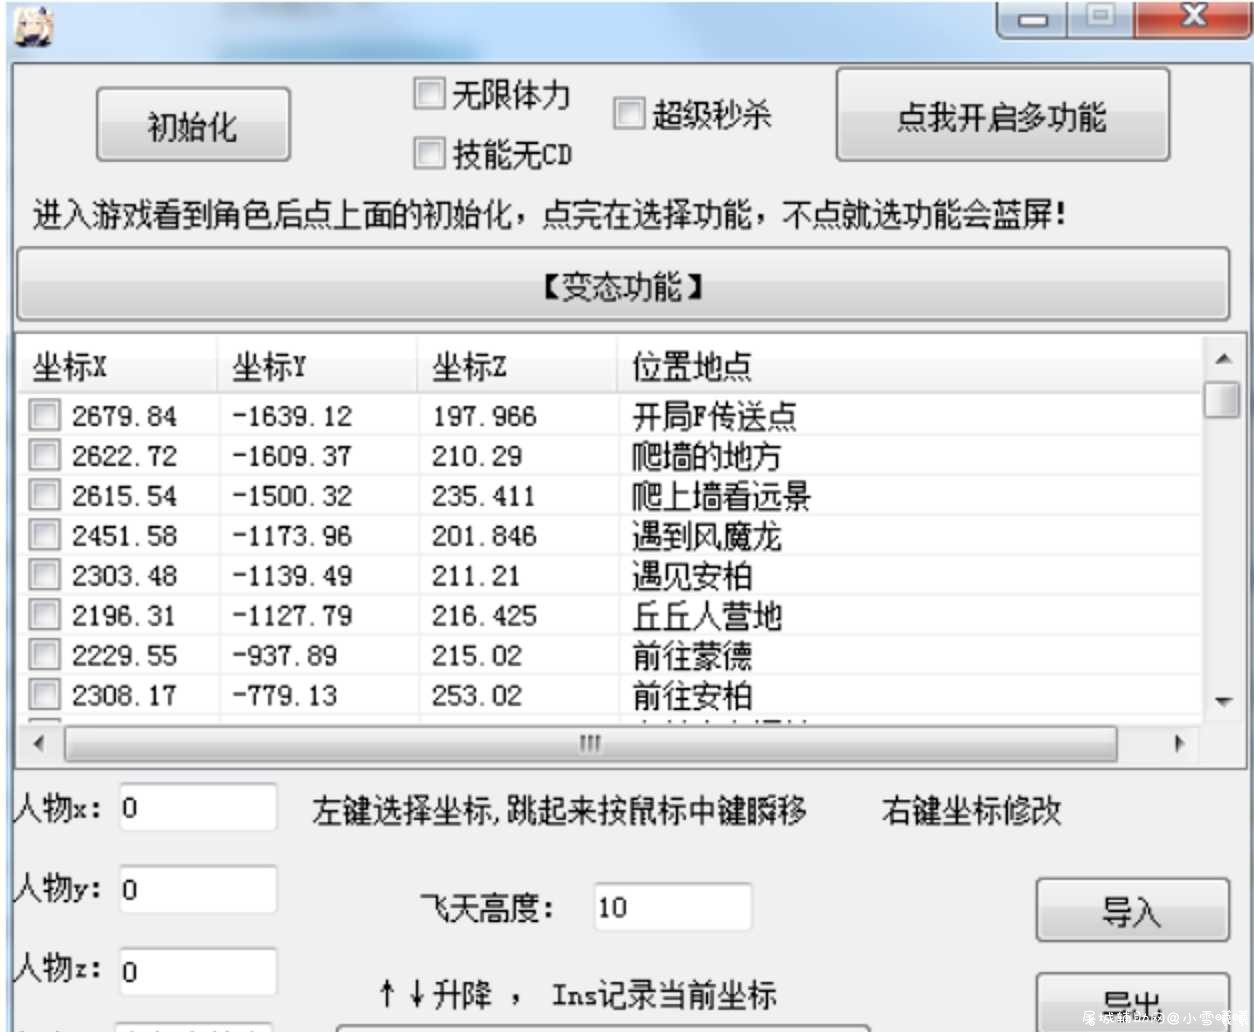Click the 坐标X column header

[x=118, y=366]
